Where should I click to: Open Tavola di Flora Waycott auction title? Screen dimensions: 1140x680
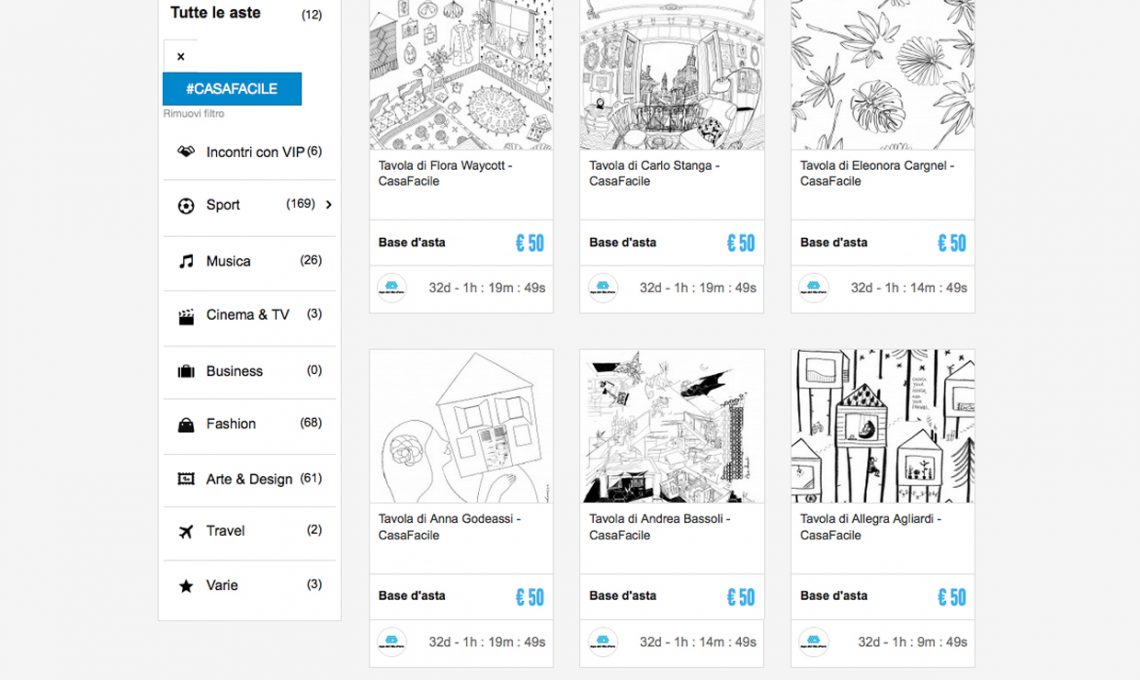(x=445, y=173)
